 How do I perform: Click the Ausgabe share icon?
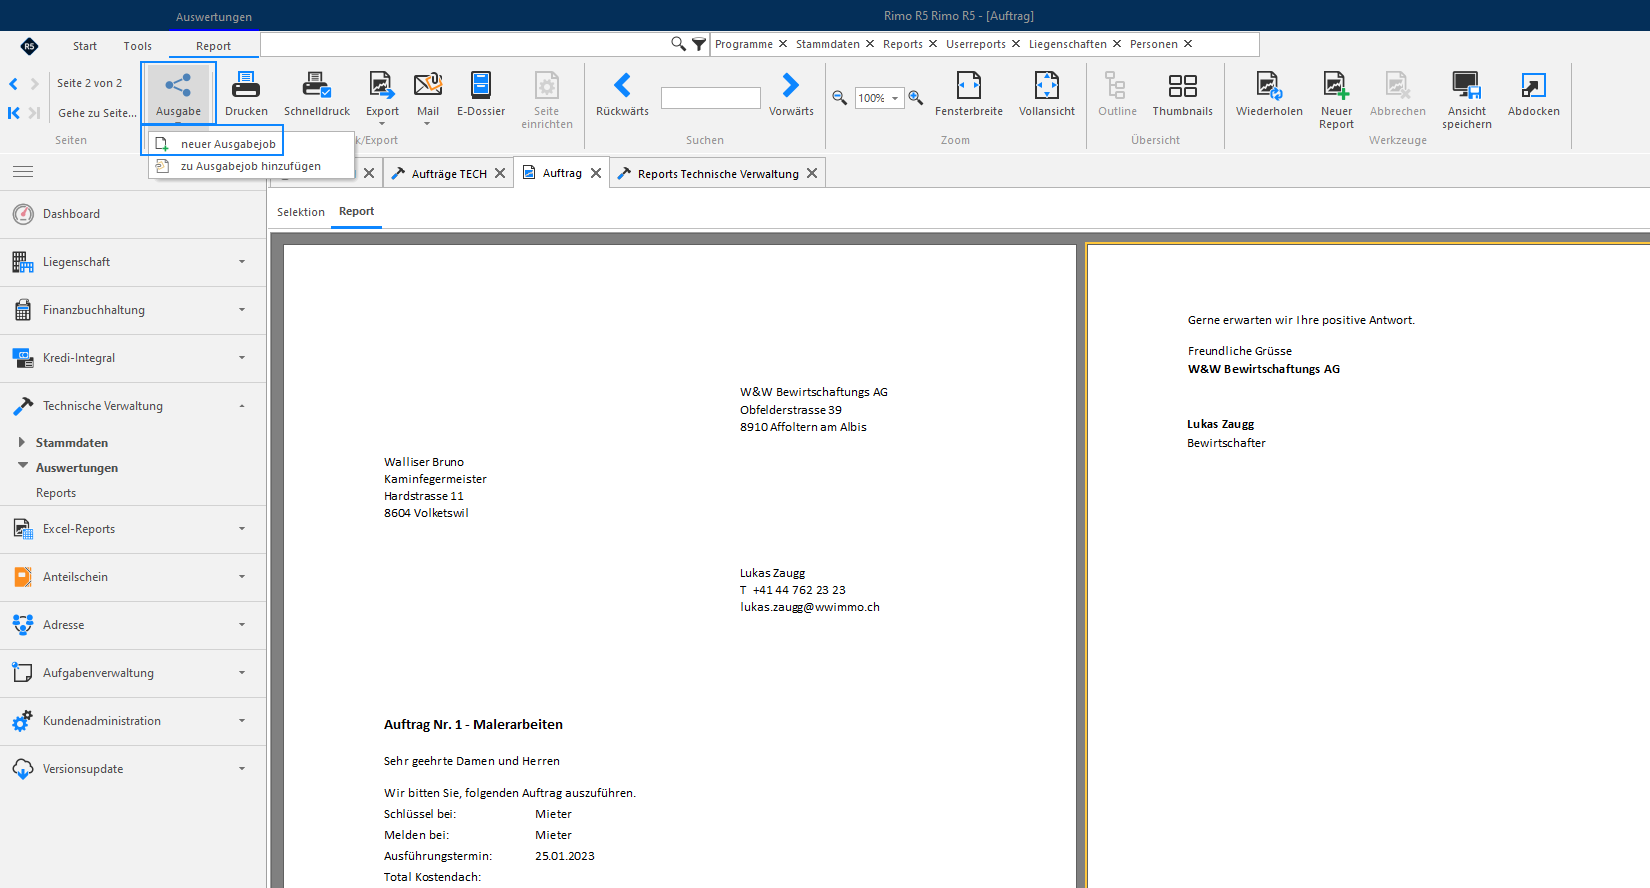(x=178, y=86)
